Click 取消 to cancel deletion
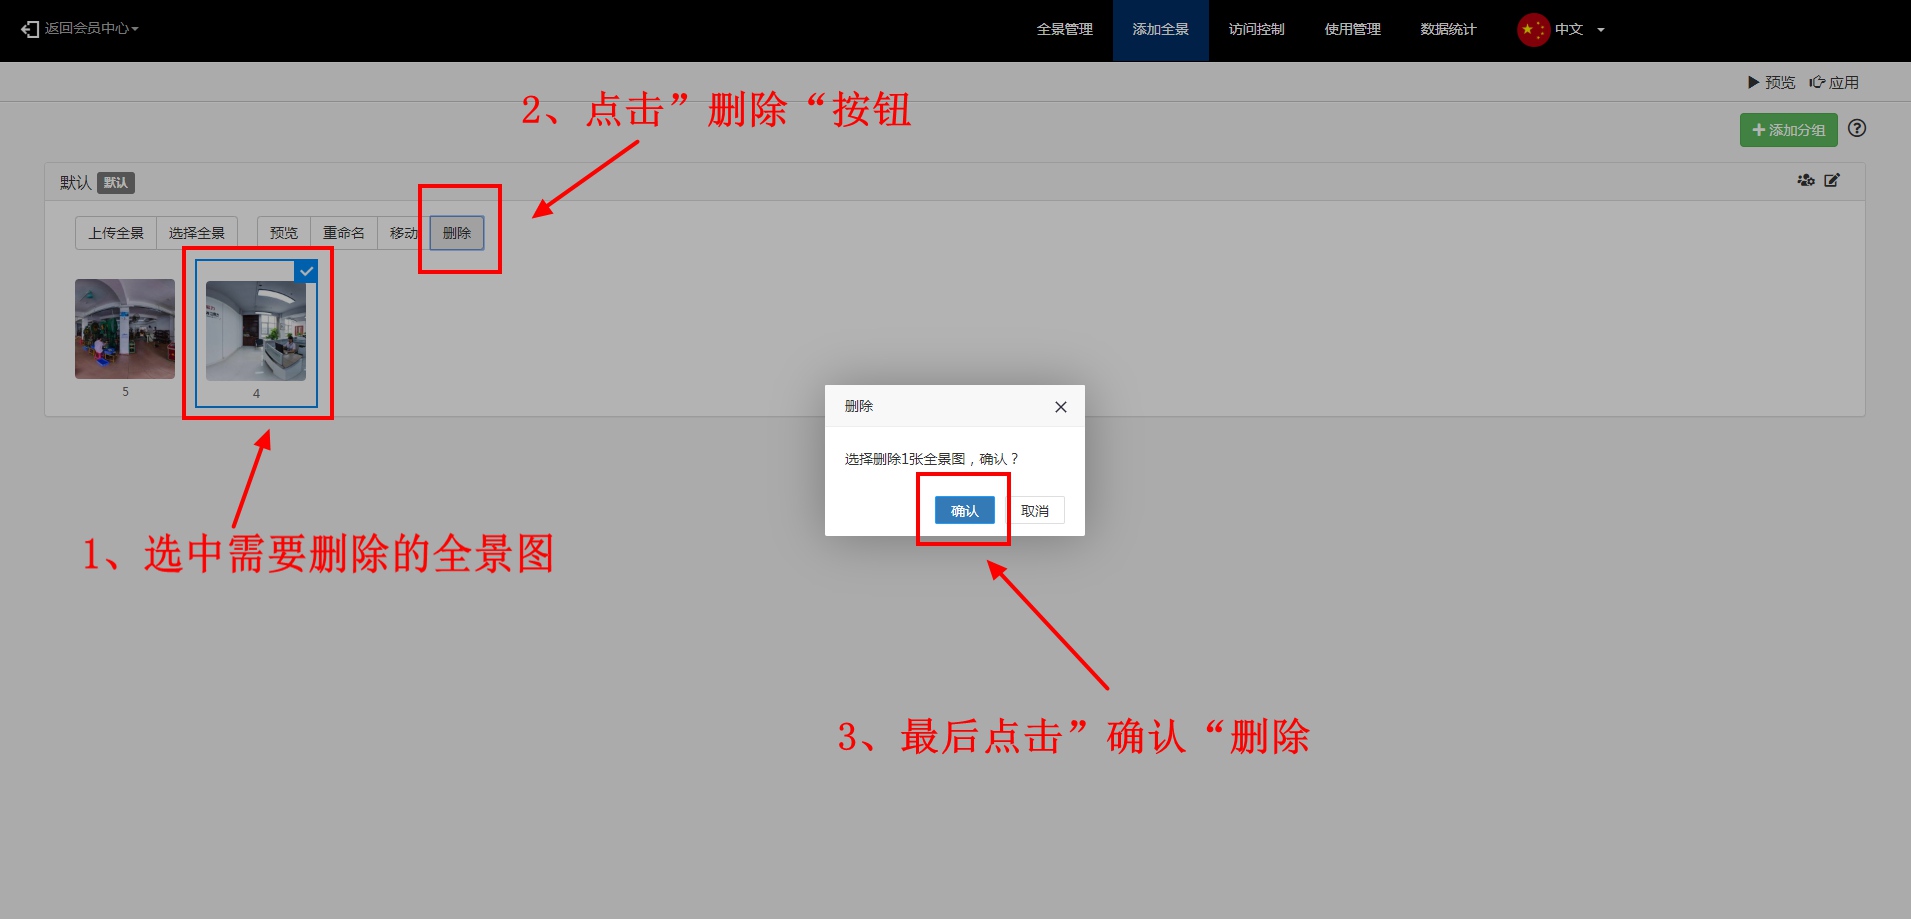 (x=1034, y=511)
